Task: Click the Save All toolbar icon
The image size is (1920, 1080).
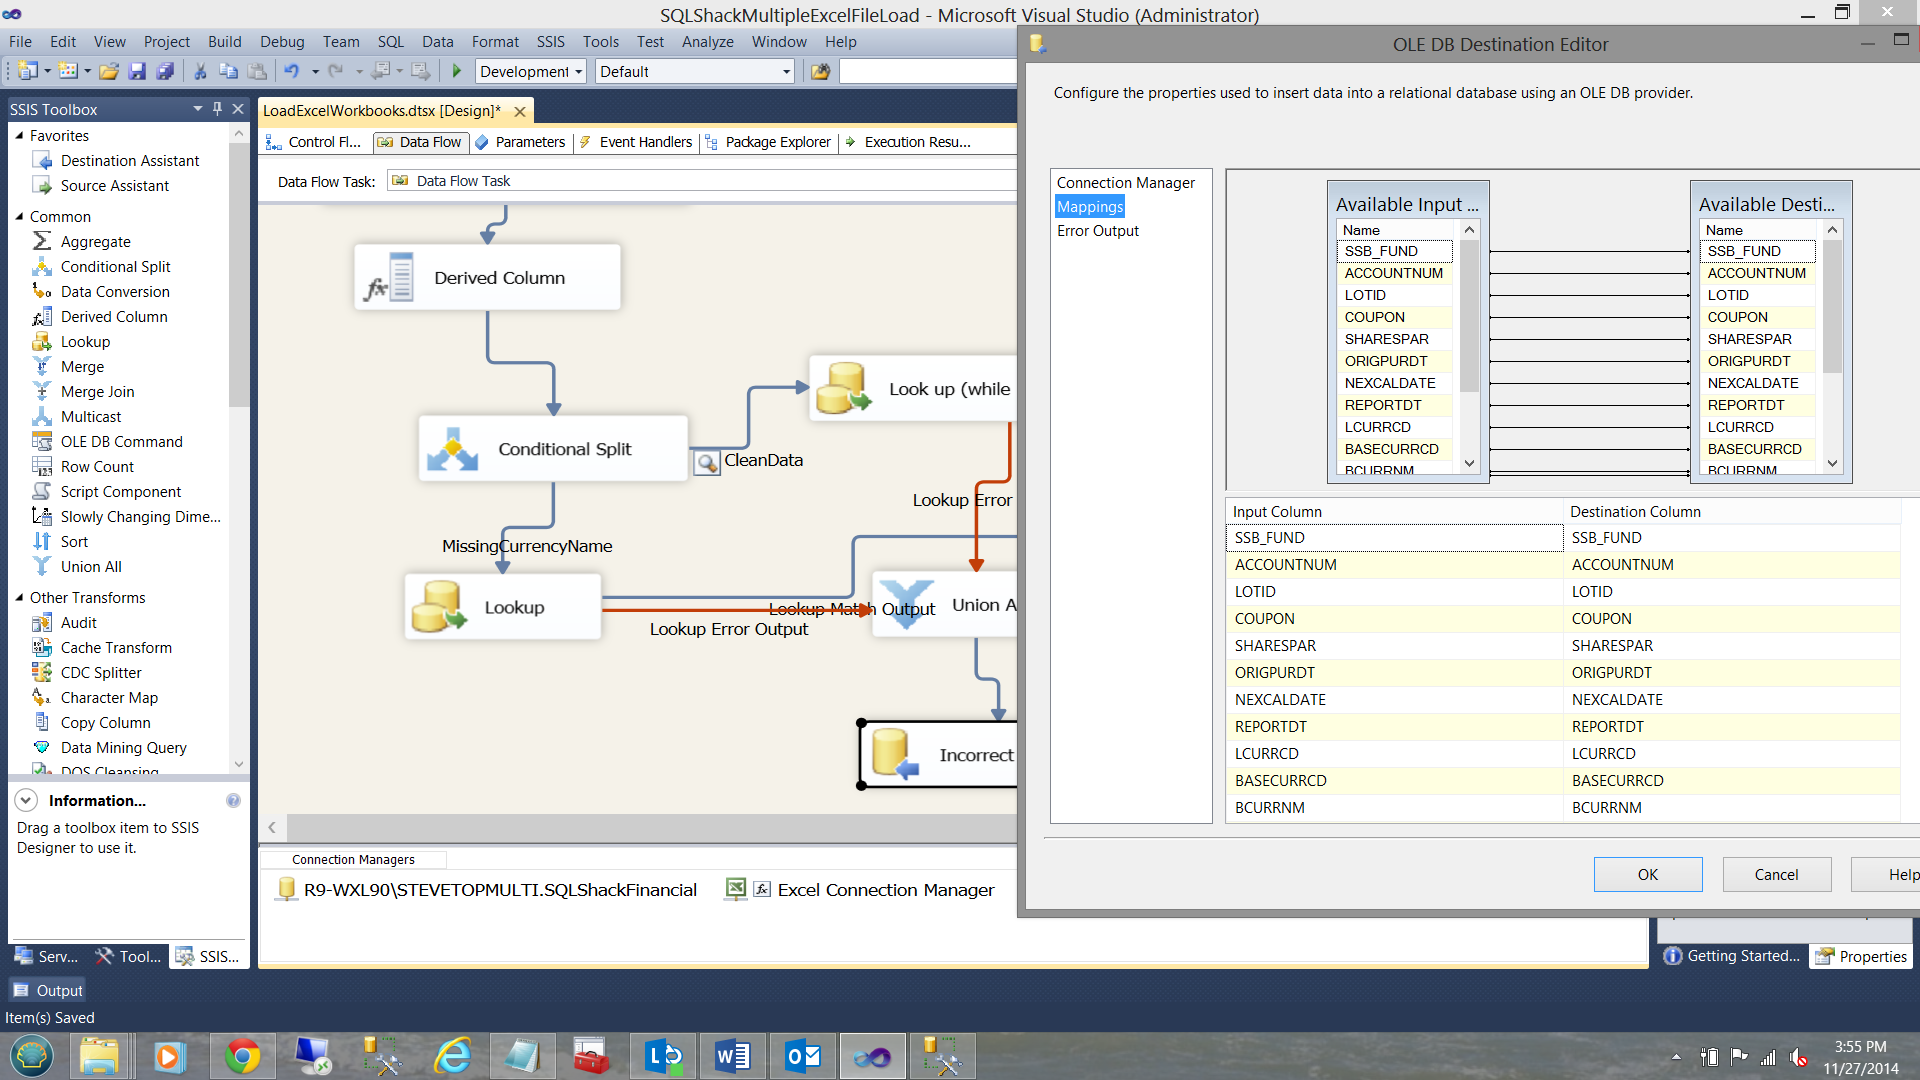Action: coord(165,71)
